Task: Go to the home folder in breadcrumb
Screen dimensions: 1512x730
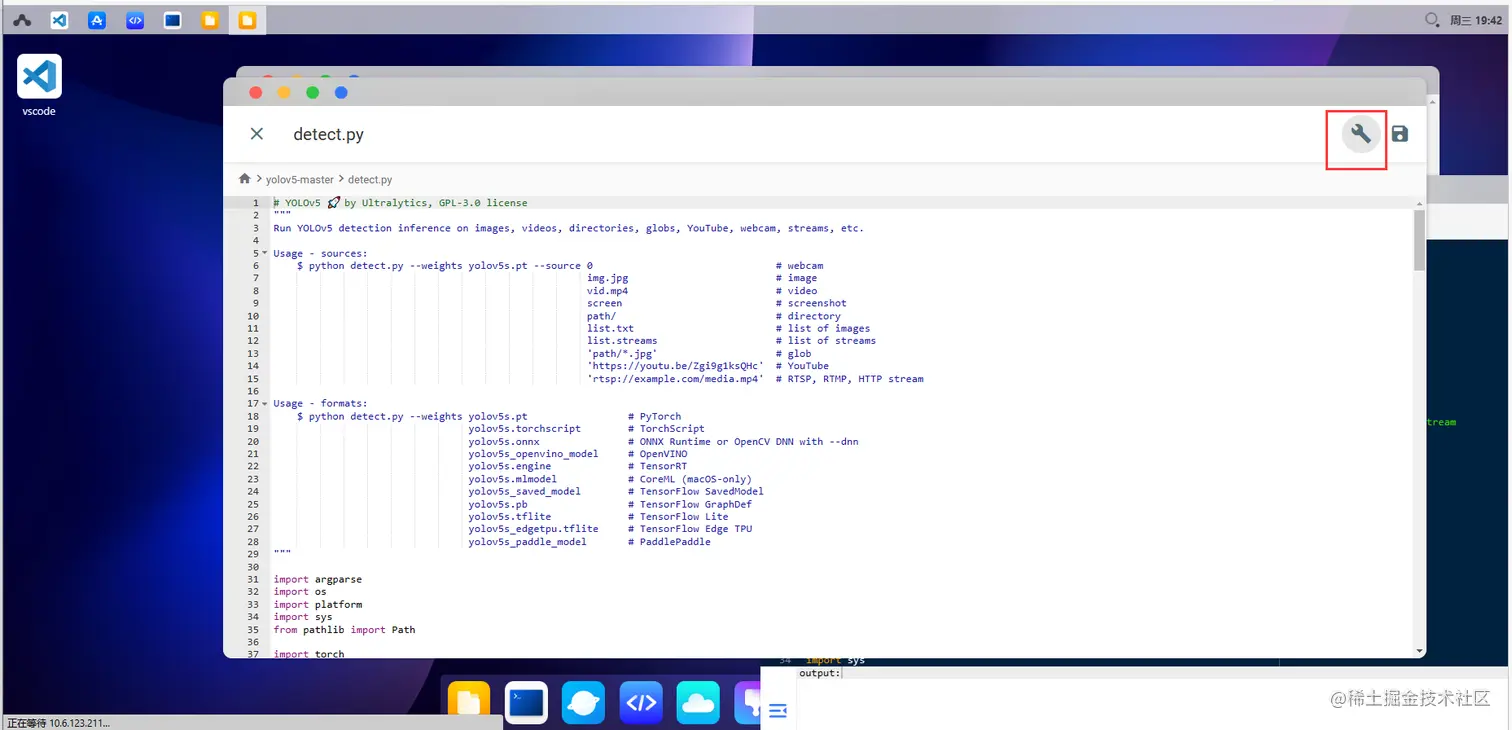Action: 245,179
